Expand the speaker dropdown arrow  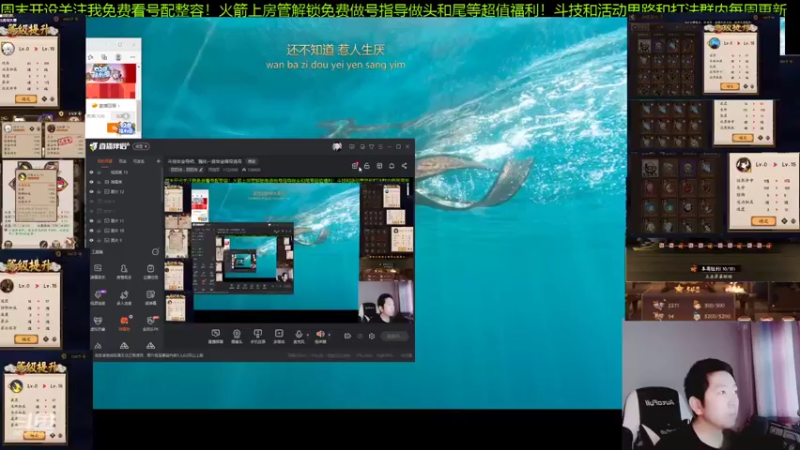(x=329, y=335)
